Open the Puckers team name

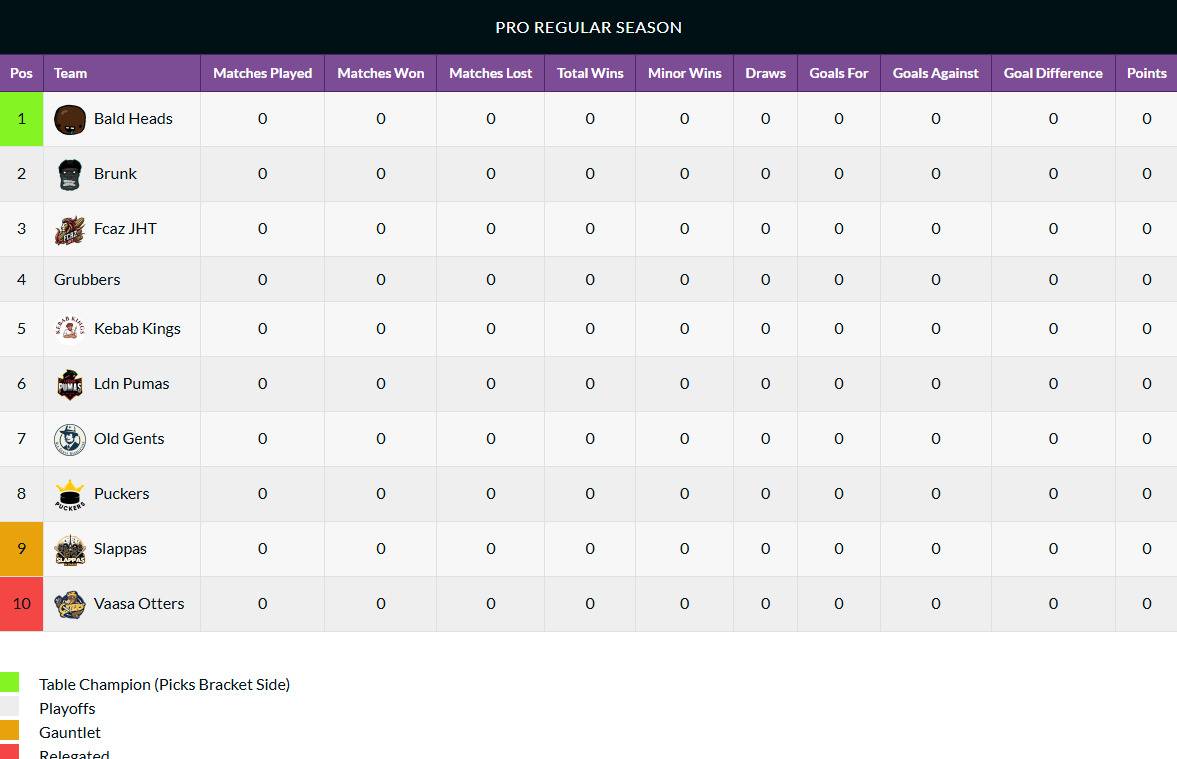pyautogui.click(x=122, y=493)
